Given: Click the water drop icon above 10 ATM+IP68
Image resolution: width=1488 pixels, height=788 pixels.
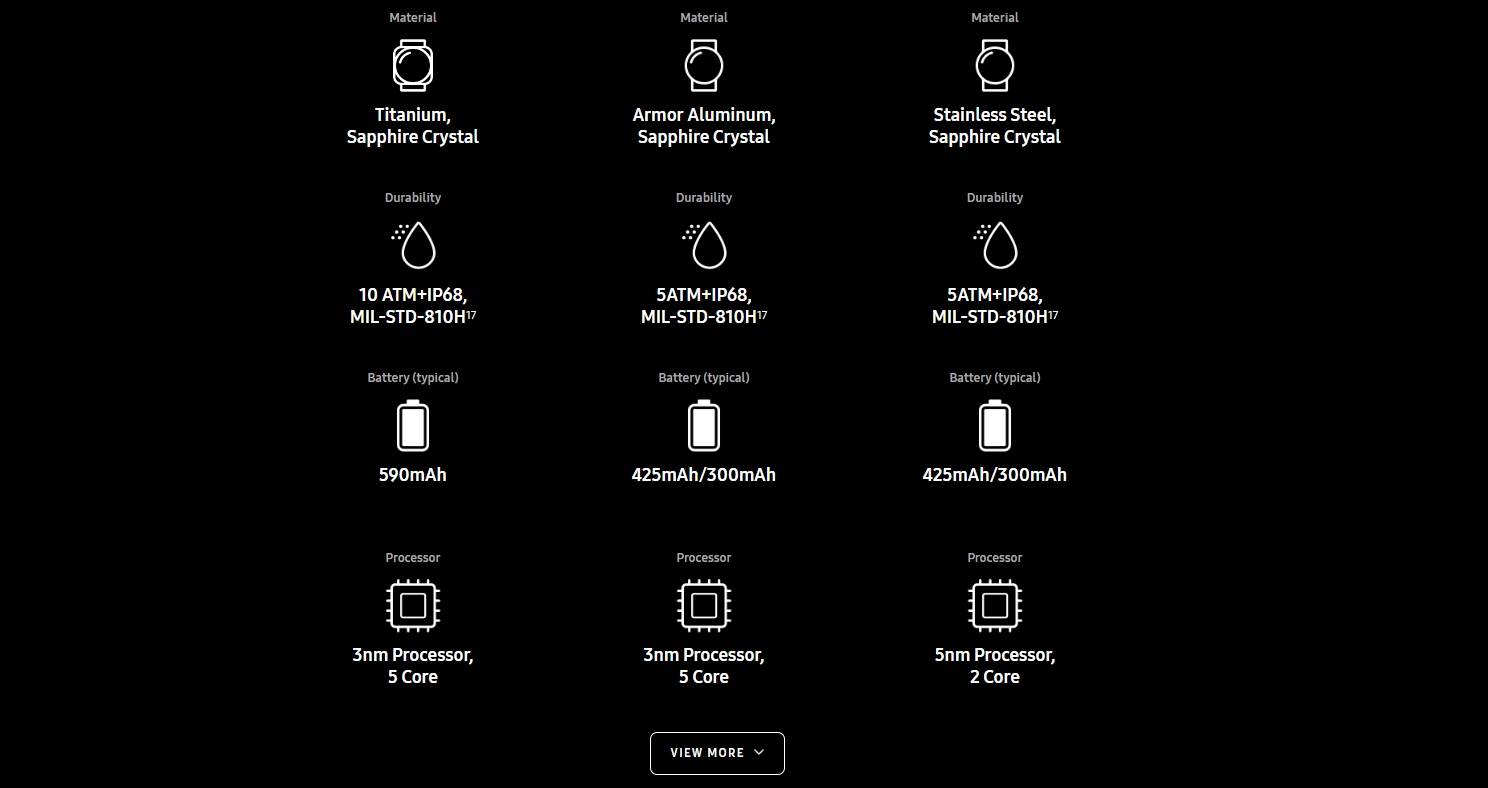Looking at the screenshot, I should coord(413,245).
